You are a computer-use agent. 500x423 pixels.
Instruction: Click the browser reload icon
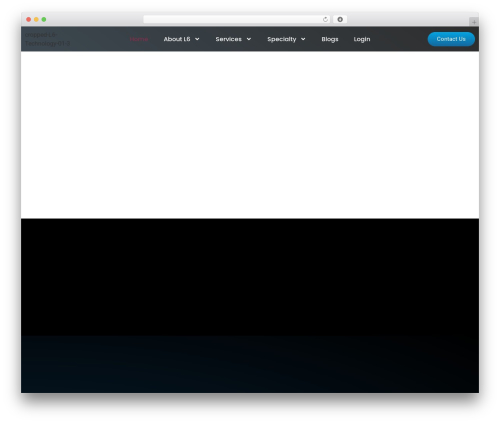tap(325, 19)
